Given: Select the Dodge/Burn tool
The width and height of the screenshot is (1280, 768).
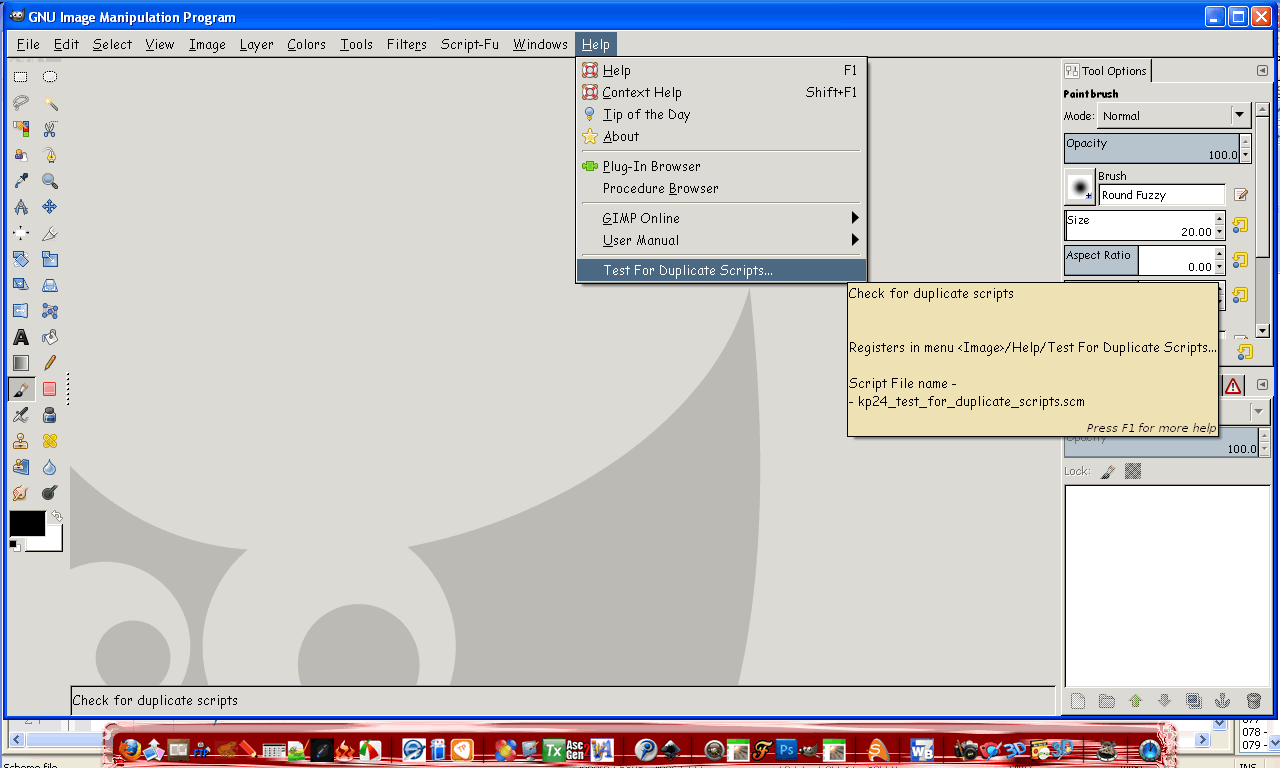Looking at the screenshot, I should 49,493.
